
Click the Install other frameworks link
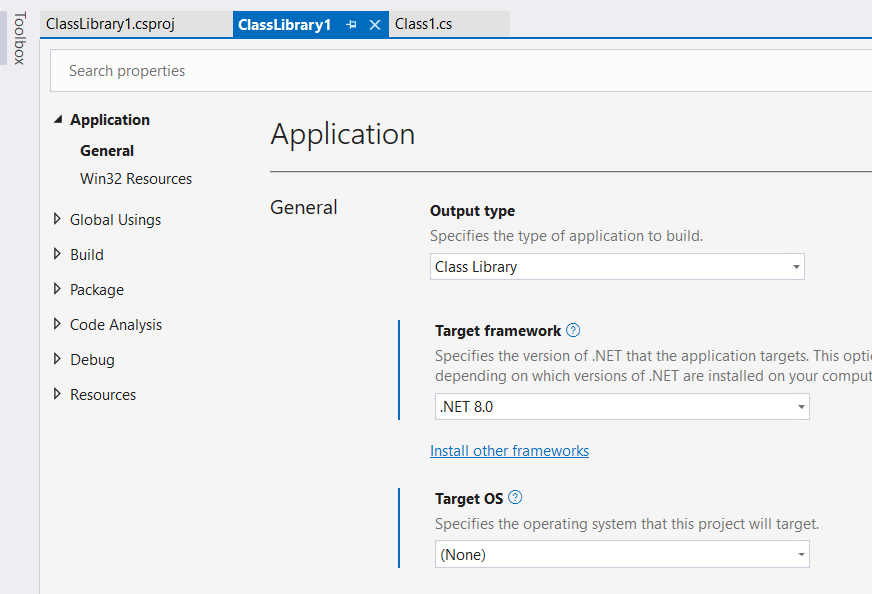pos(509,451)
